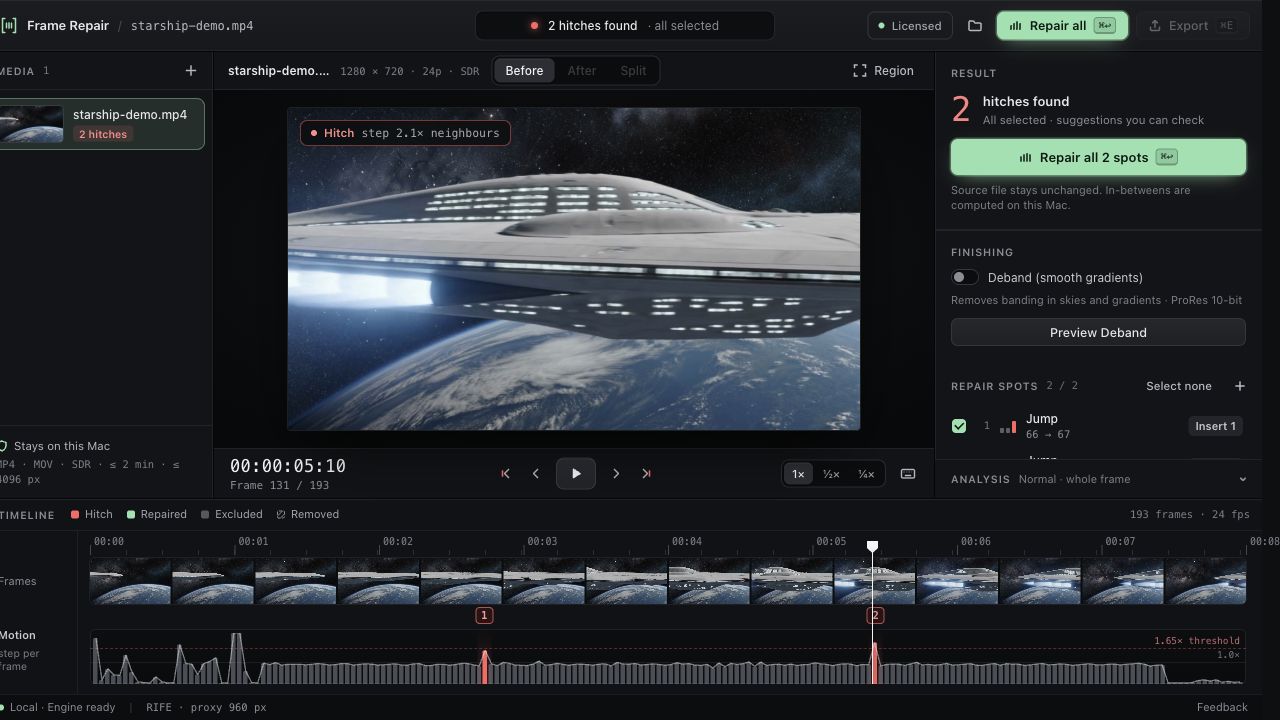Click the Jump 66 → 67 motion-step icon

click(x=1008, y=427)
